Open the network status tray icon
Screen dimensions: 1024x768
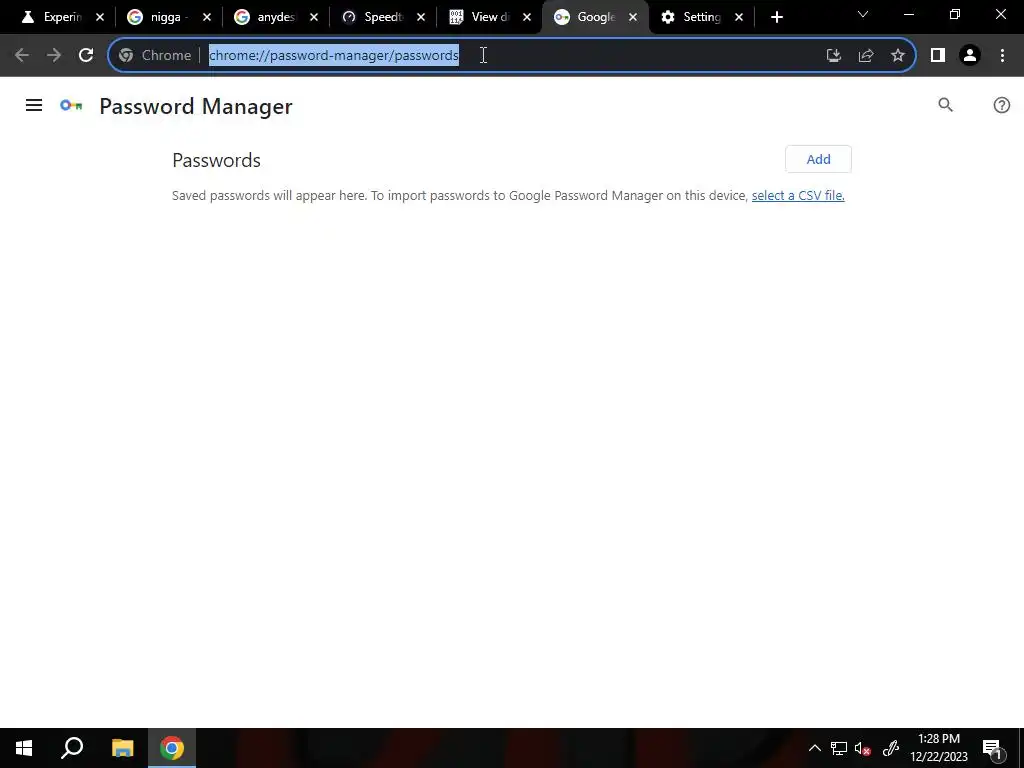(839, 748)
